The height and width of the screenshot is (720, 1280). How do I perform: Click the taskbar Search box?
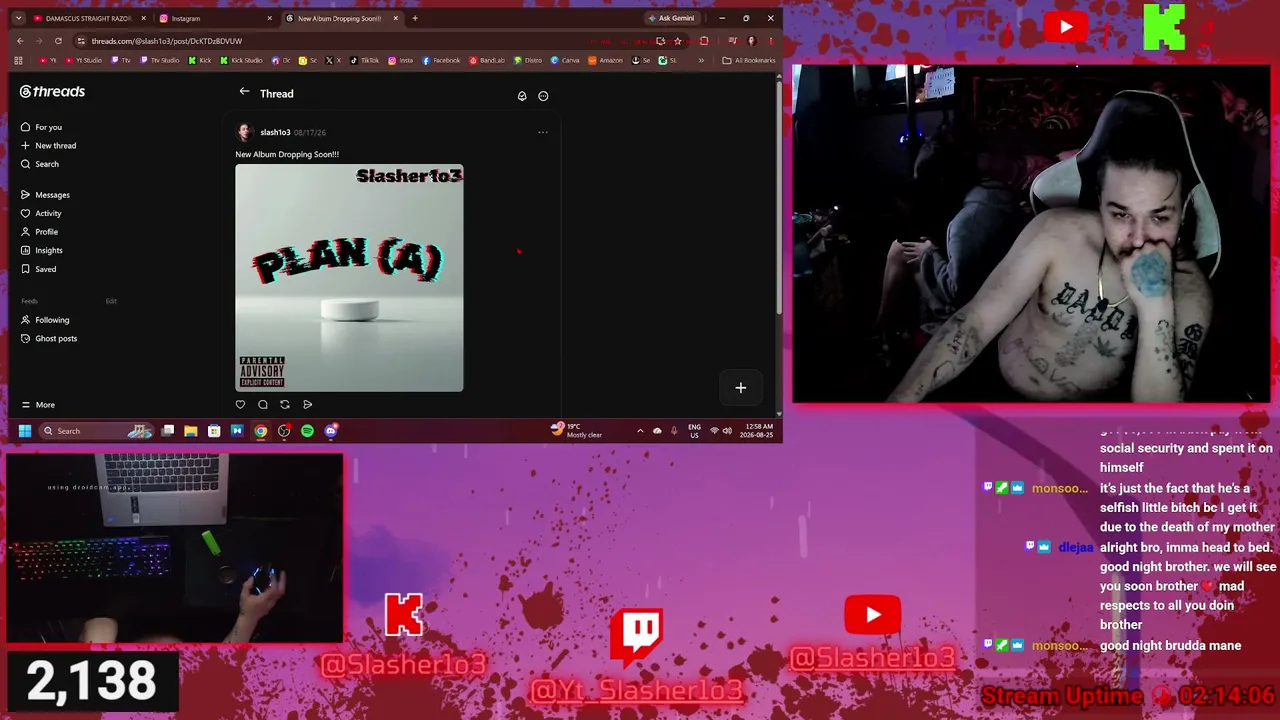click(95, 431)
